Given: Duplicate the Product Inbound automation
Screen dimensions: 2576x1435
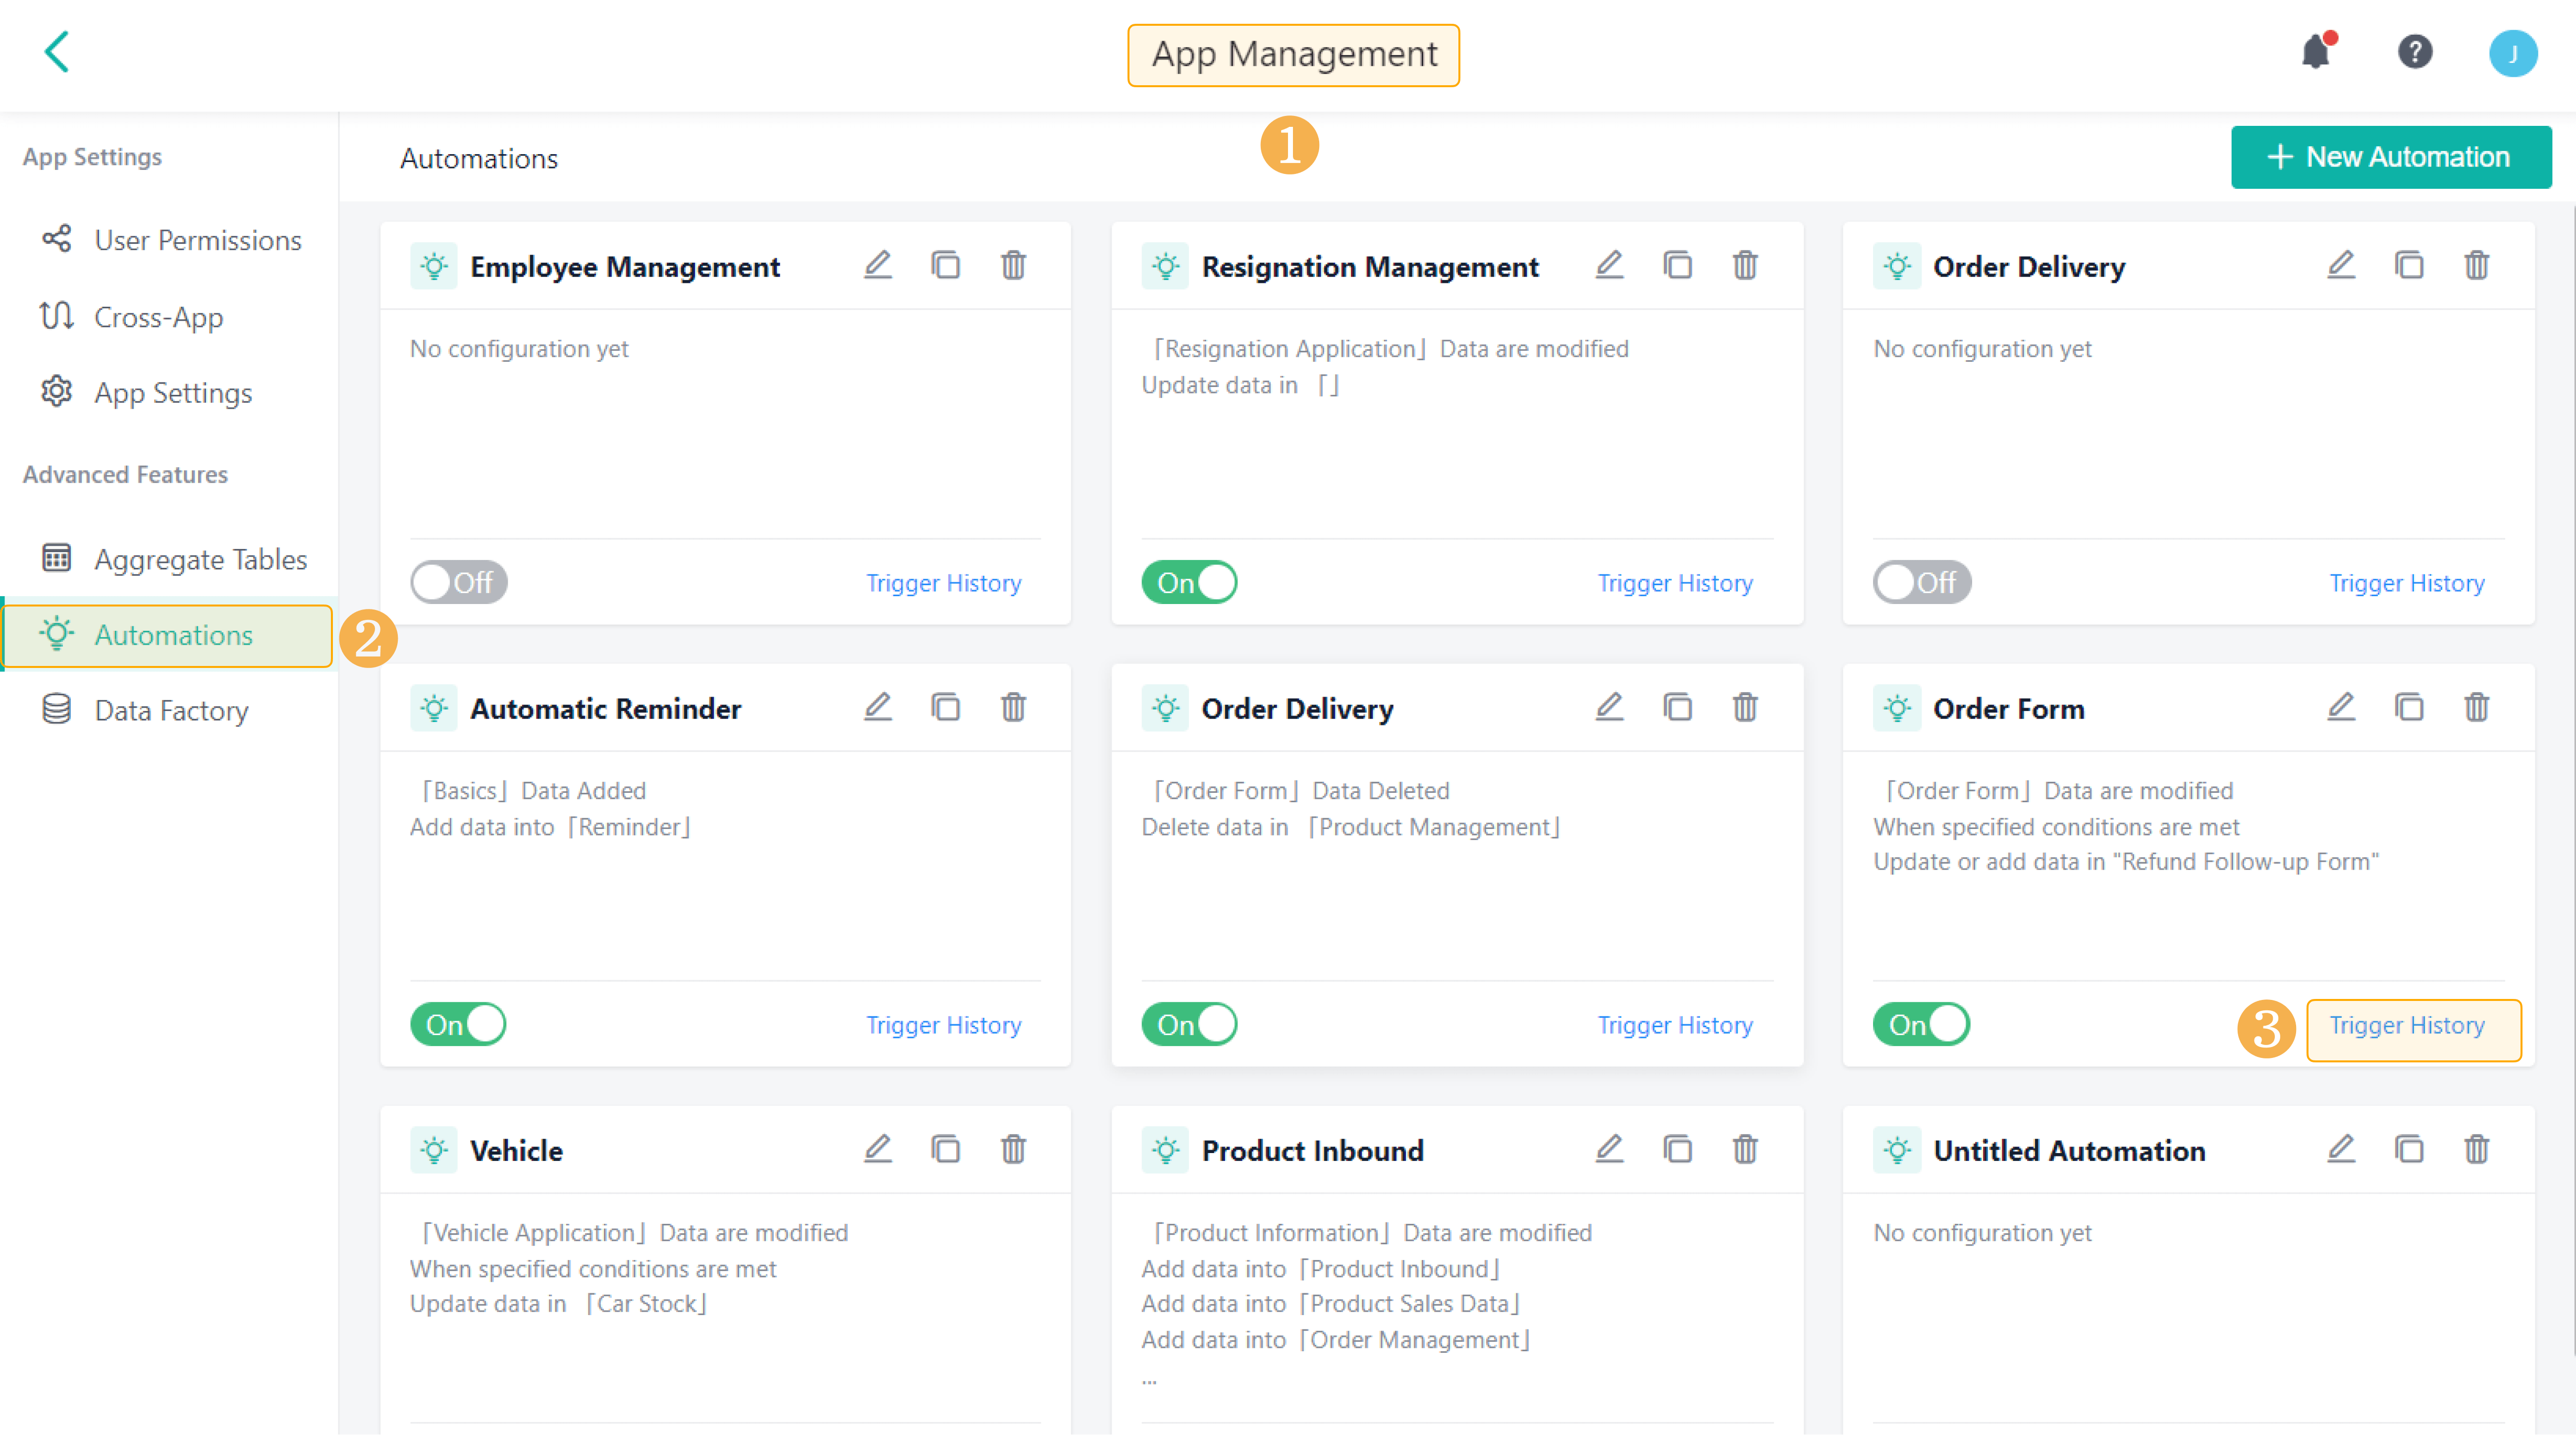Looking at the screenshot, I should 1678,1149.
